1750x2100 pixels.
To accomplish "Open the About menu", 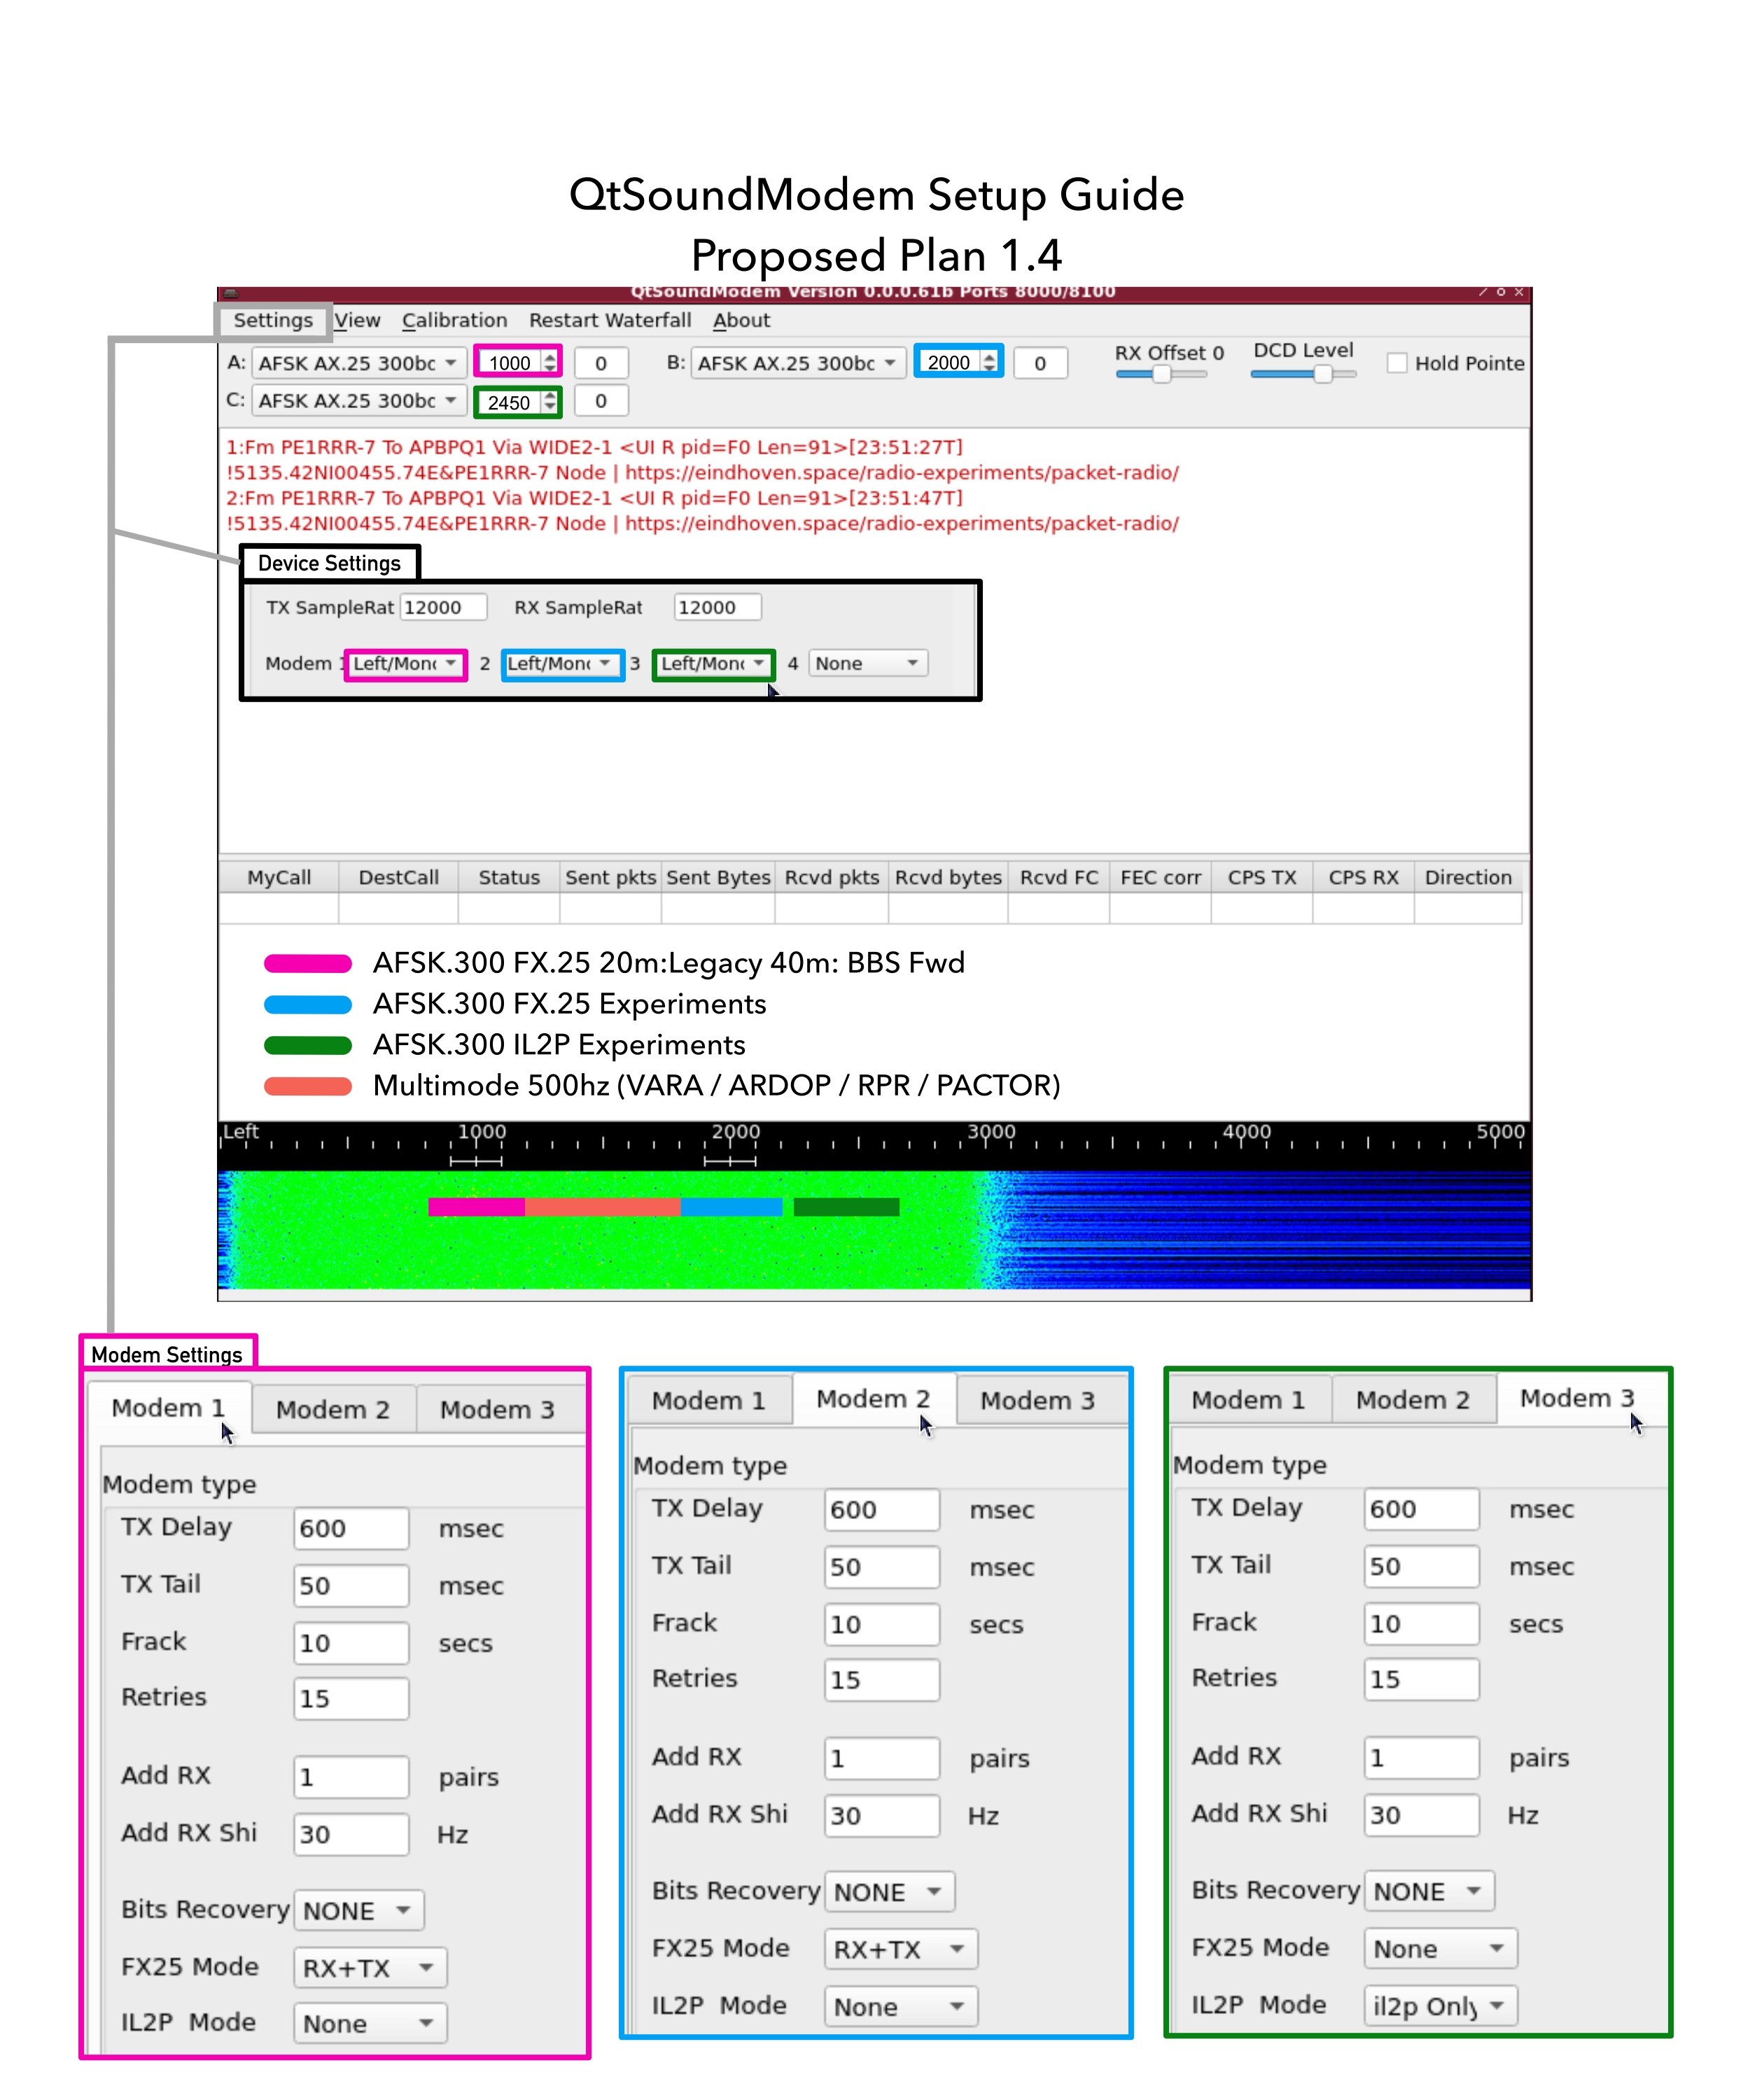I will pos(741,321).
